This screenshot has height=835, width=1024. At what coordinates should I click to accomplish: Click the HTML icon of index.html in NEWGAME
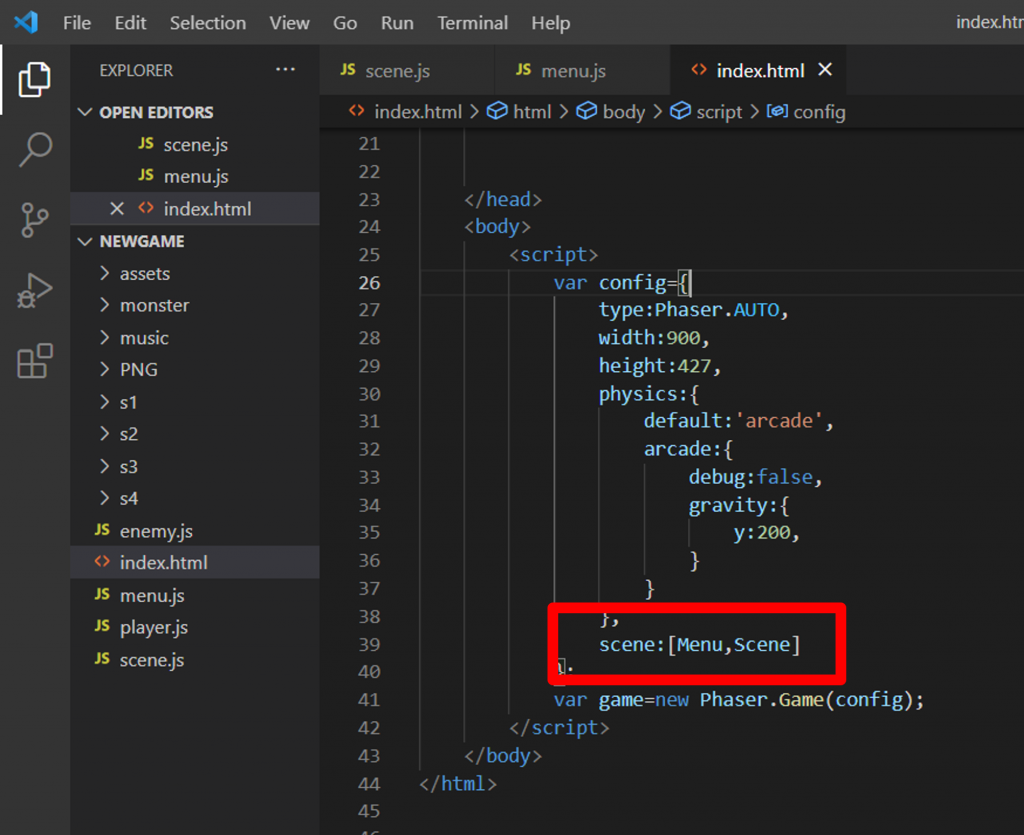coord(103,562)
